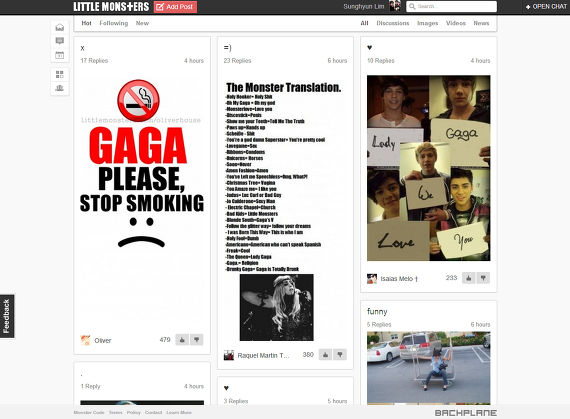Click the Add Post button
This screenshot has width=570, height=419.
click(175, 7)
